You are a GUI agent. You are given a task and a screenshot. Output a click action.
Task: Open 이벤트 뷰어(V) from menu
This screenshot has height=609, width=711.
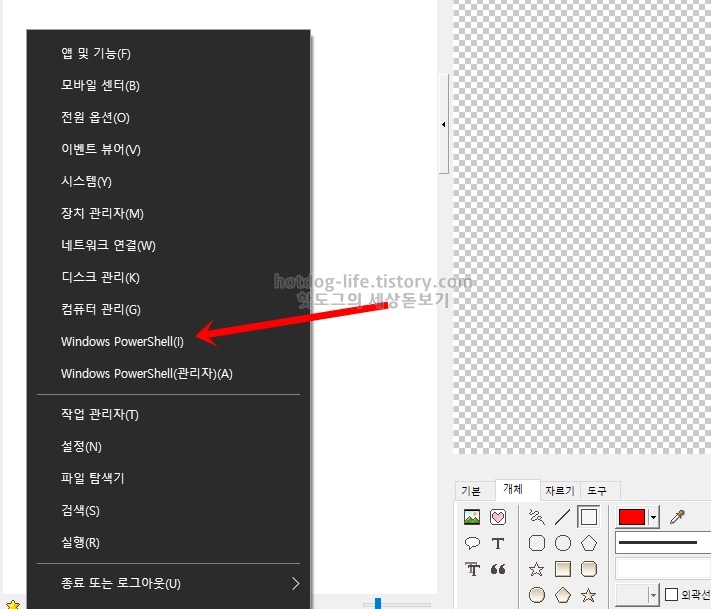pos(169,149)
